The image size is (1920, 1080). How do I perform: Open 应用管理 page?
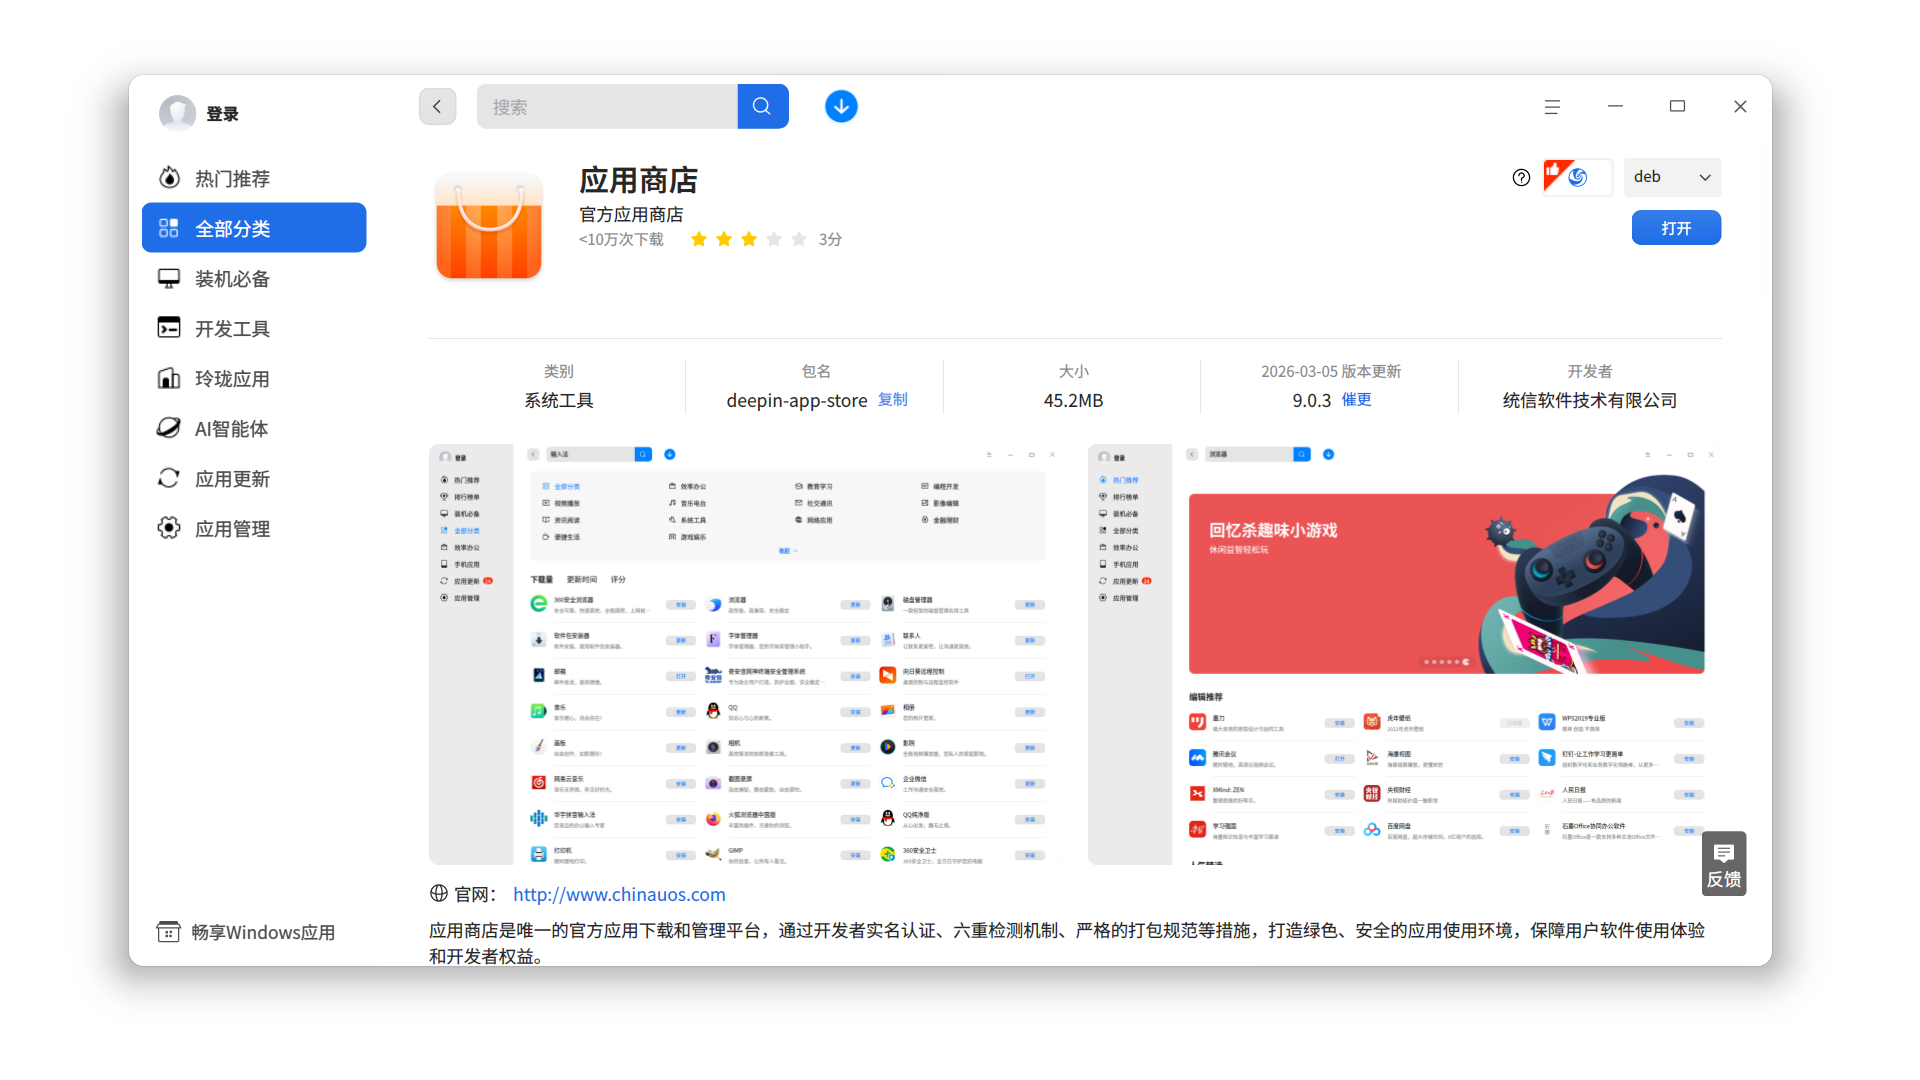(254, 528)
